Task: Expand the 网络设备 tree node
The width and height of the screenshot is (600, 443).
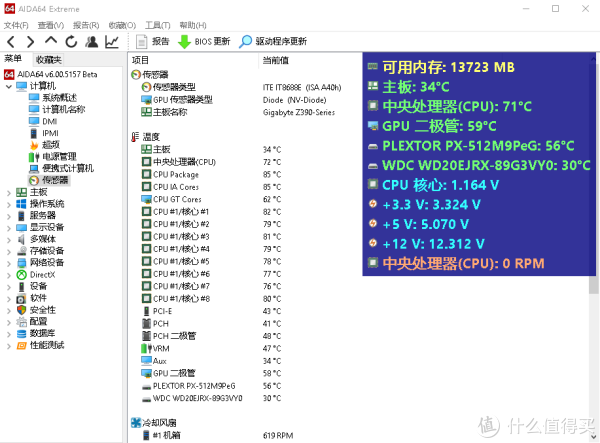Action: coord(8,264)
